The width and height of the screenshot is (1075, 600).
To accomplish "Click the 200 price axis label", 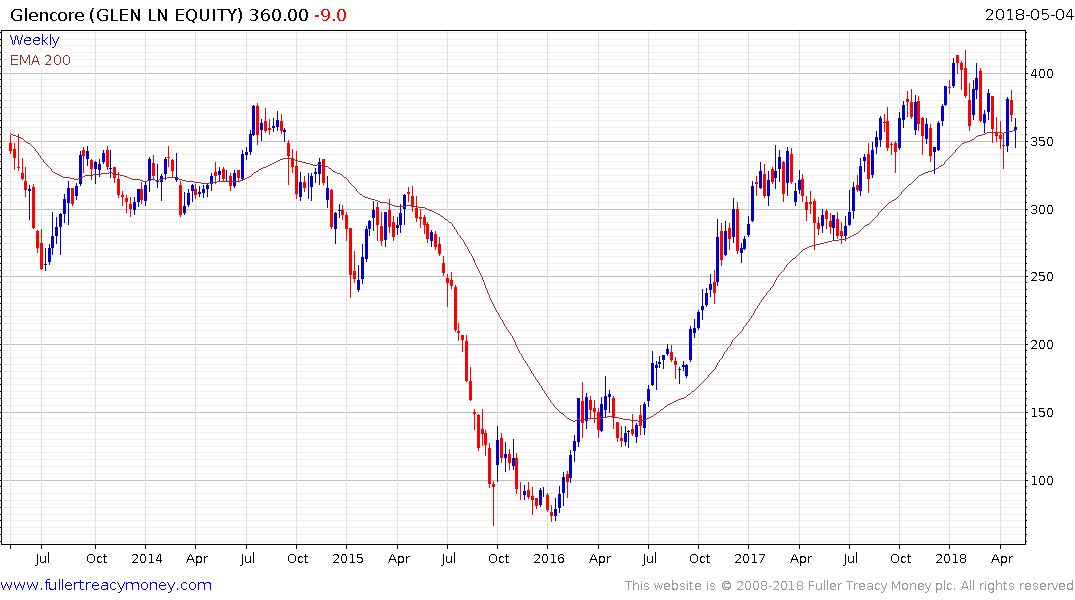I will tap(1042, 344).
